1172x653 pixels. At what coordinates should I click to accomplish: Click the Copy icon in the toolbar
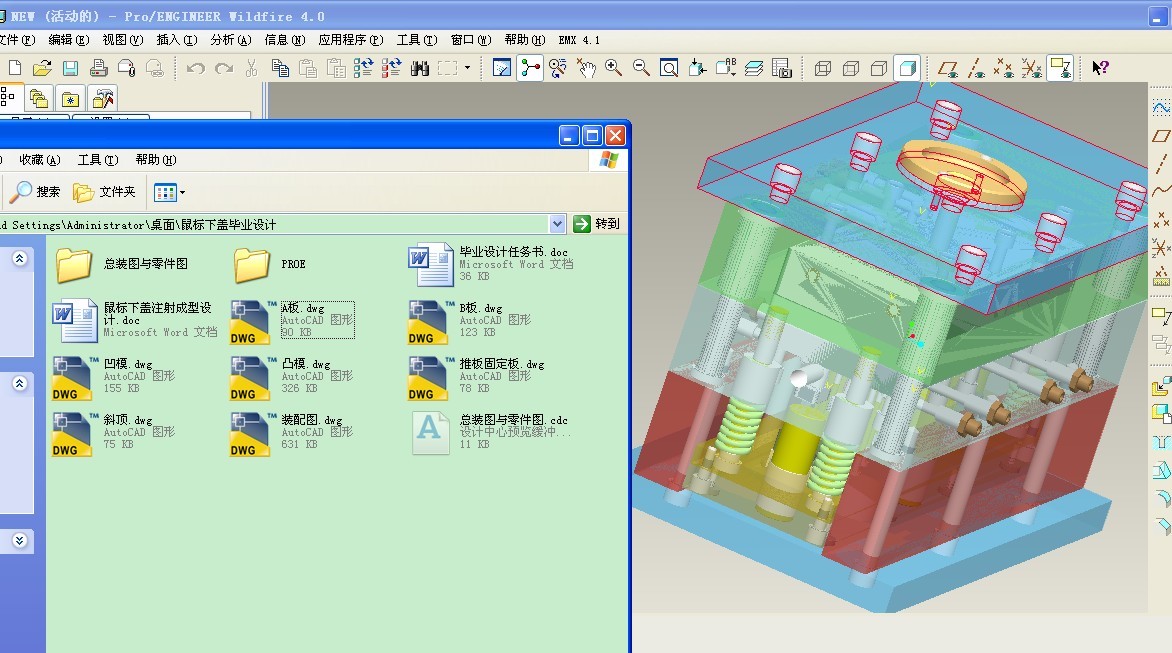(280, 68)
